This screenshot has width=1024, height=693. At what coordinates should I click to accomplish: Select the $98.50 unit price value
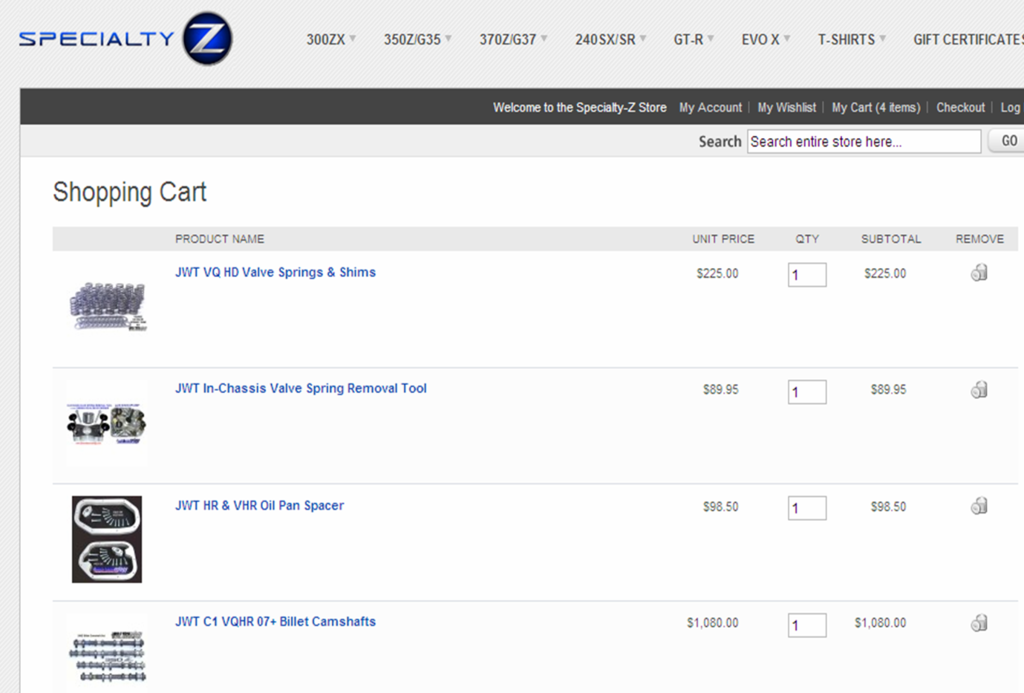click(720, 507)
